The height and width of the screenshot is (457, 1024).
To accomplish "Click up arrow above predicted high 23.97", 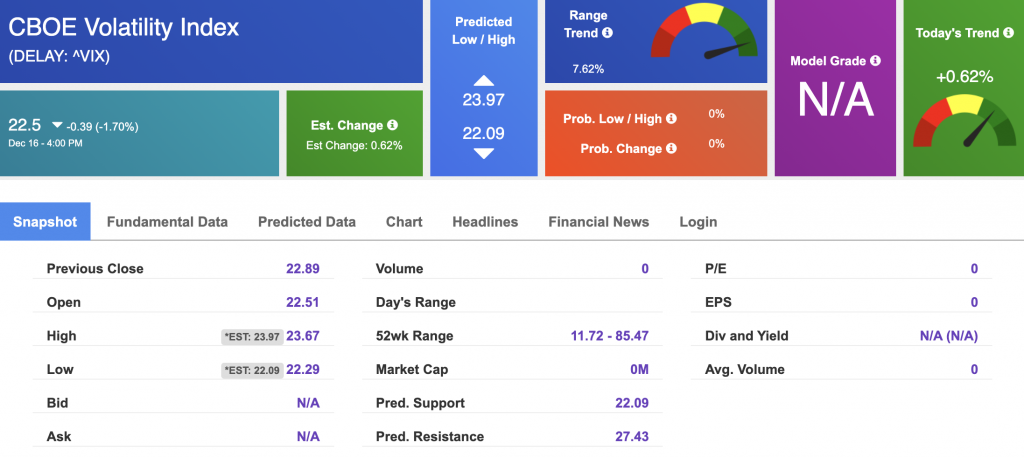I will 483,81.
